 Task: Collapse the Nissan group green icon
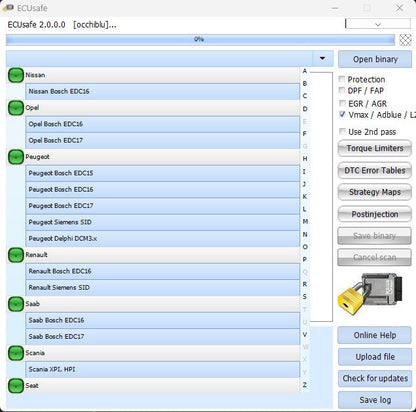click(15, 75)
